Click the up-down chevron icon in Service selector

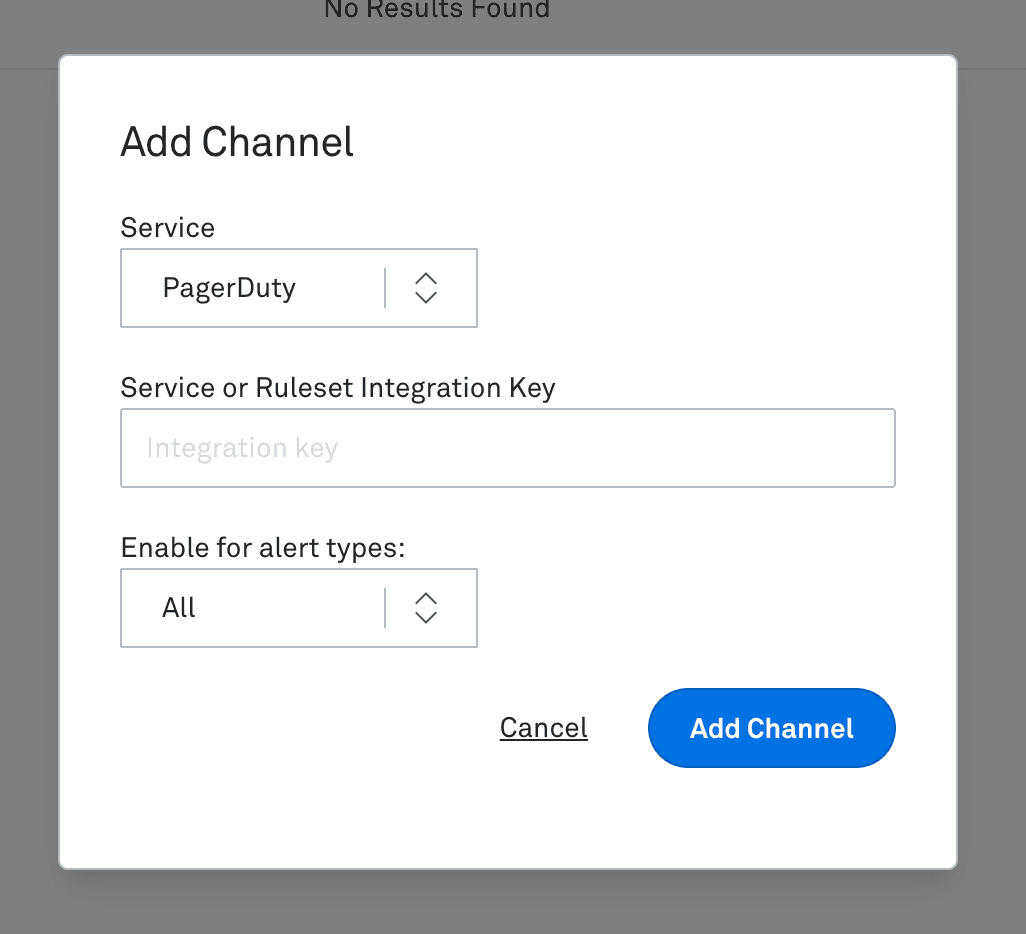click(x=426, y=288)
